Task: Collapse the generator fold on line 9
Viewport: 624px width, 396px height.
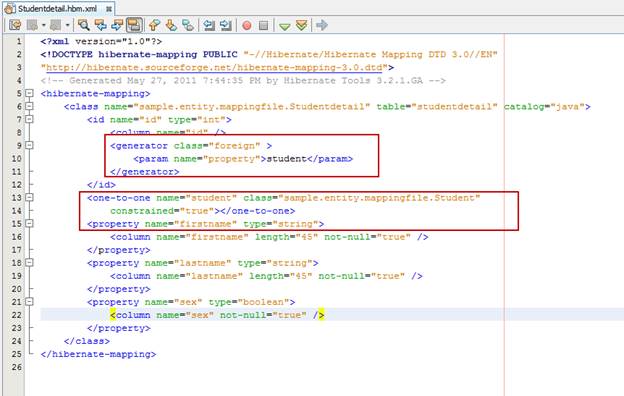Action: (x=29, y=145)
